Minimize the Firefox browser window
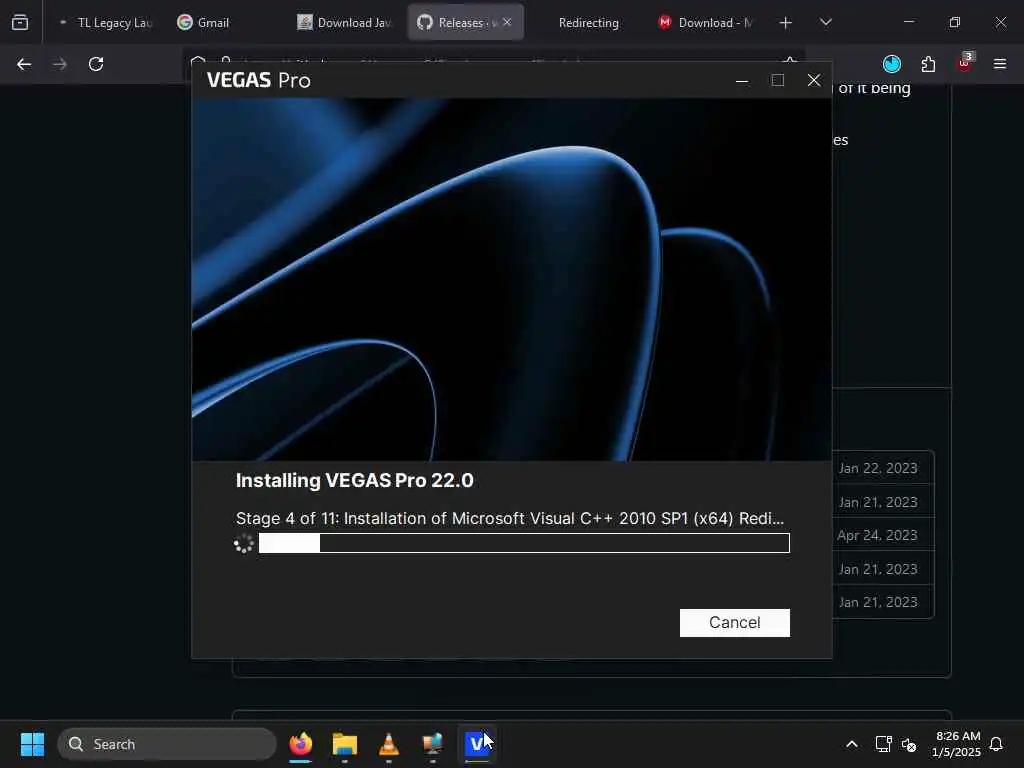The width and height of the screenshot is (1024, 768). [x=908, y=22]
